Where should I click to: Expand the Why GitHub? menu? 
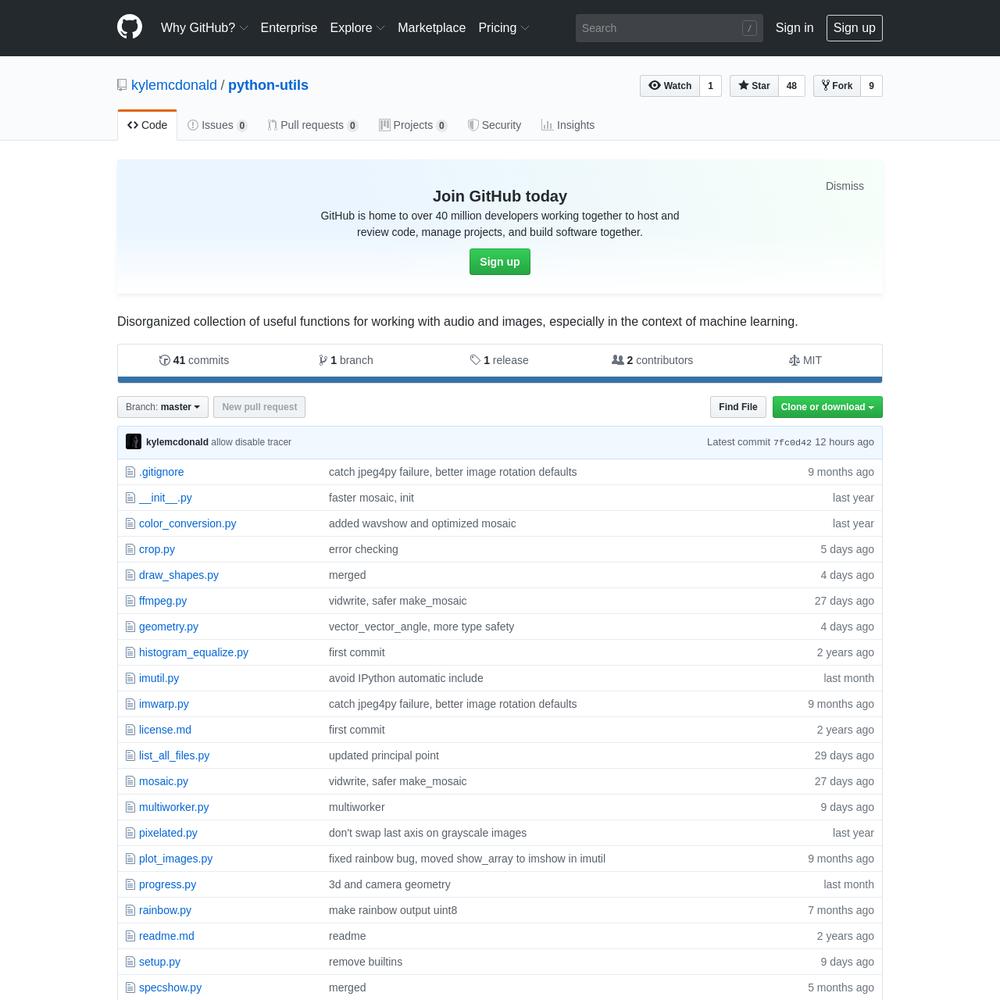(x=204, y=28)
